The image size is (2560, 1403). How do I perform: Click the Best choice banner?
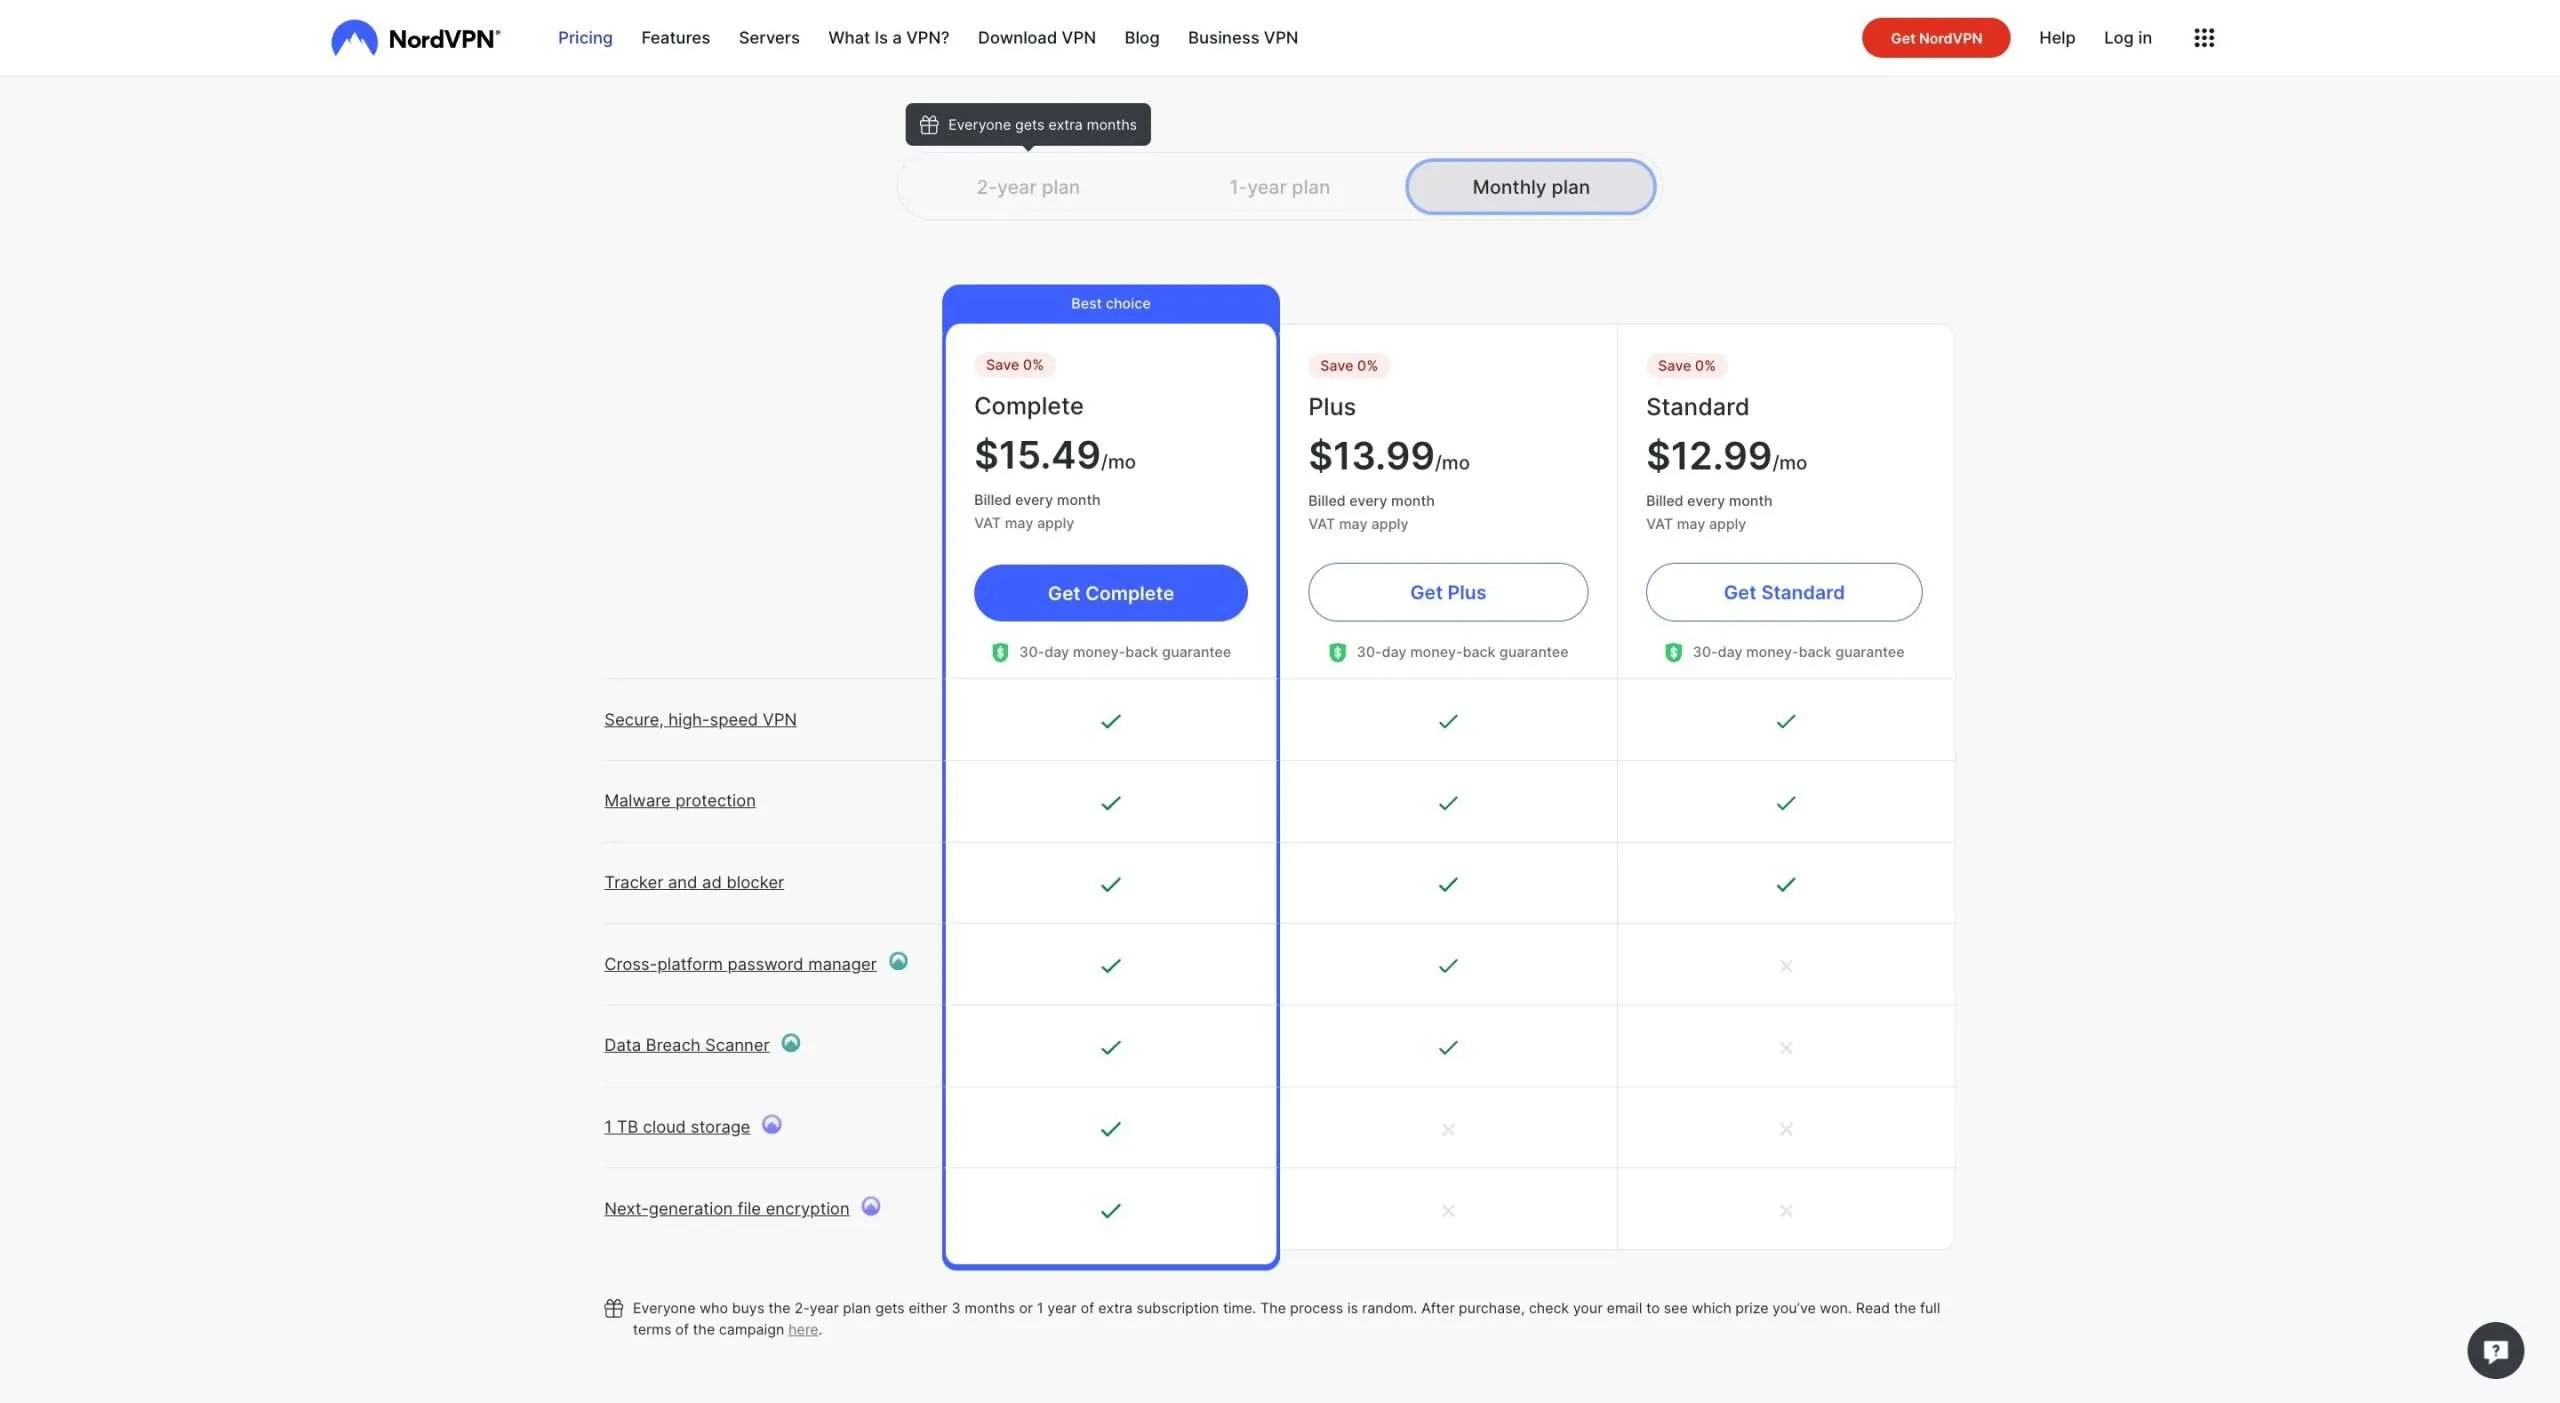click(x=1110, y=304)
